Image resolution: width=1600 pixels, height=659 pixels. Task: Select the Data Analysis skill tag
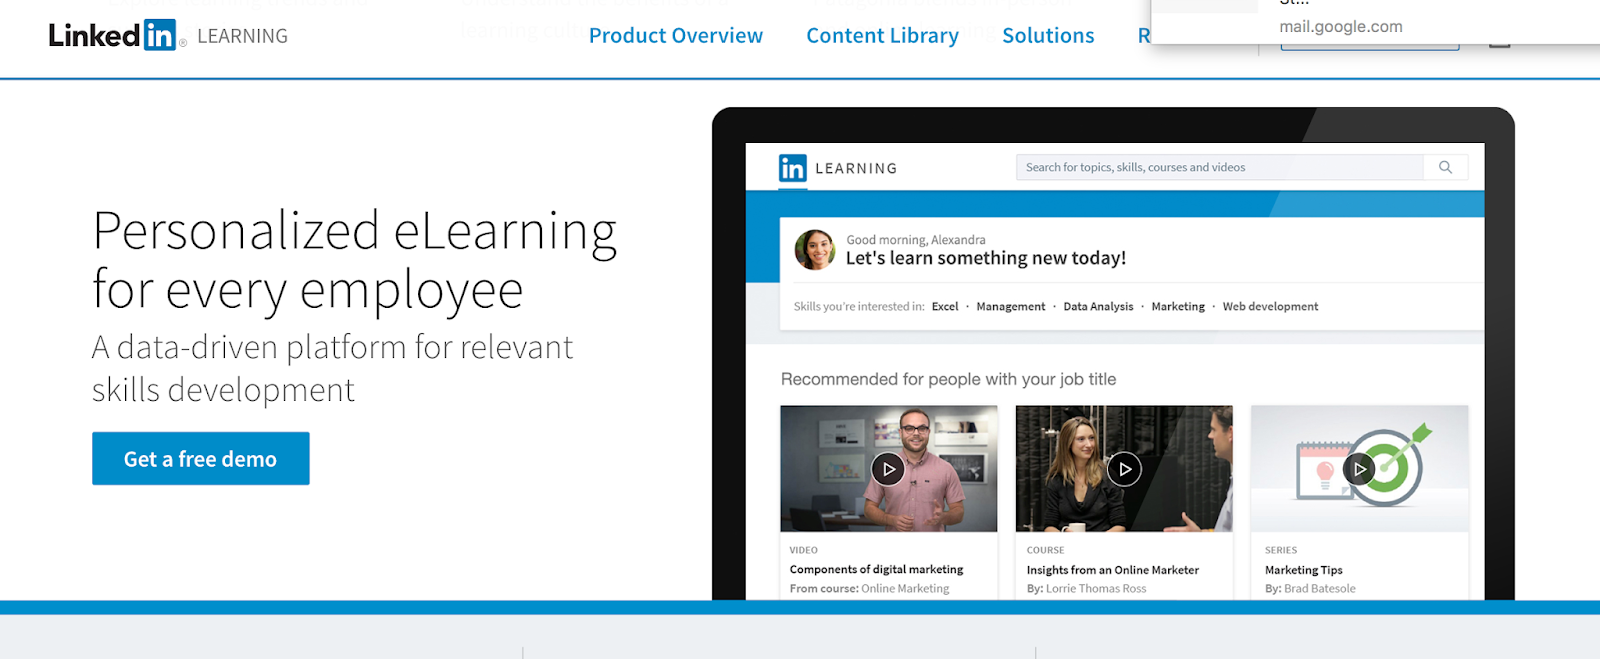tap(1098, 307)
